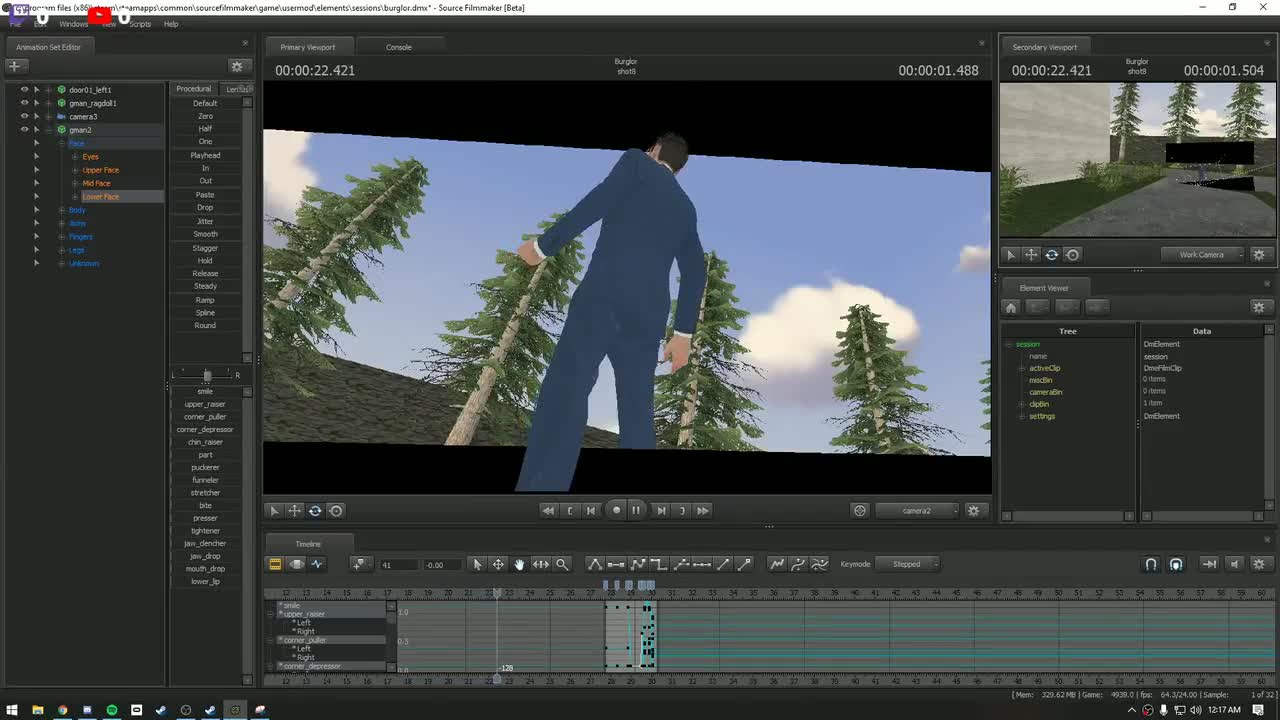This screenshot has height=720, width=1280.
Task: Expand the Upper Face control group
Action: click(75, 170)
